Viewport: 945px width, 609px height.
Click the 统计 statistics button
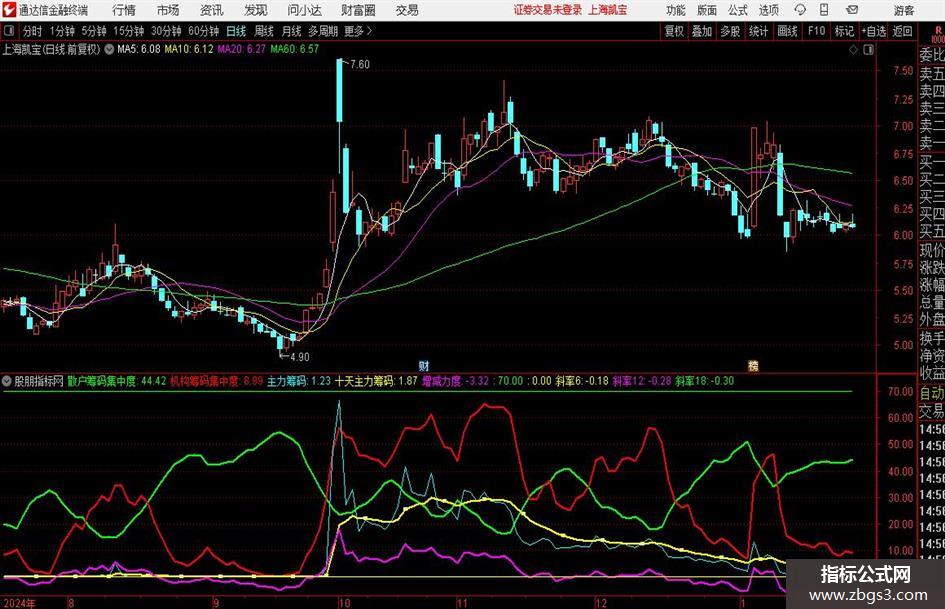758,31
